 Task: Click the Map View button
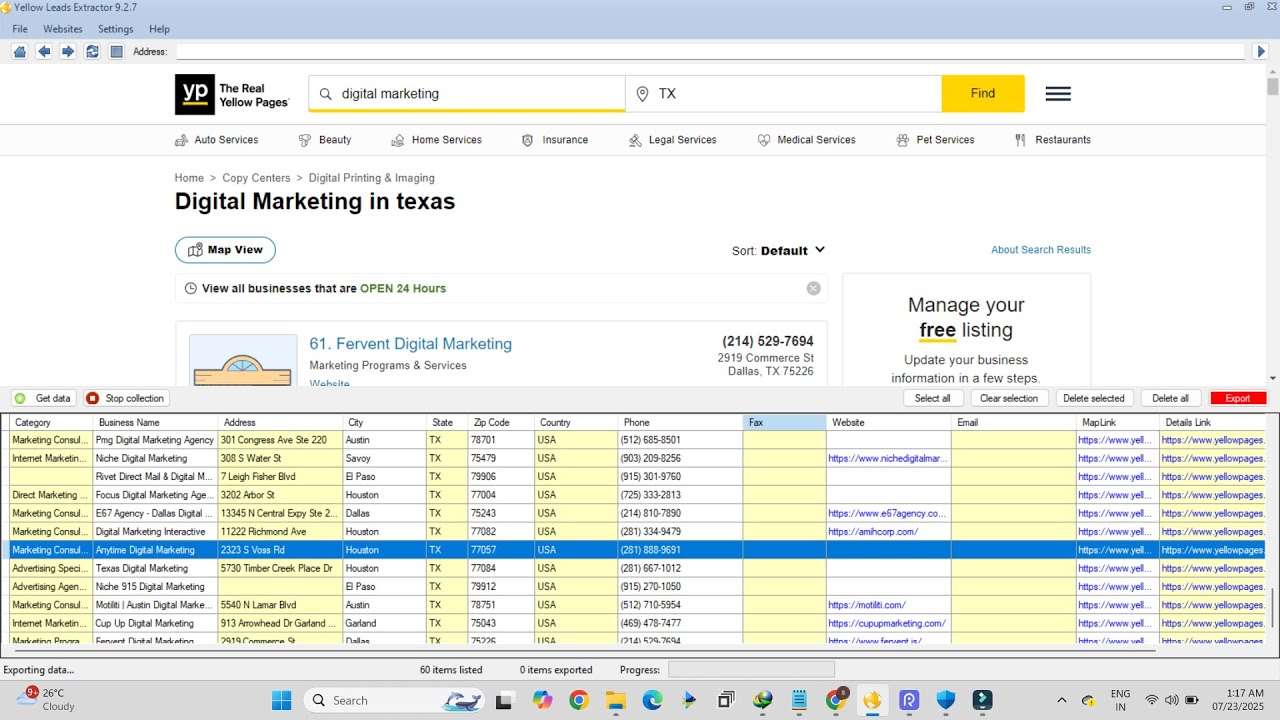point(225,250)
